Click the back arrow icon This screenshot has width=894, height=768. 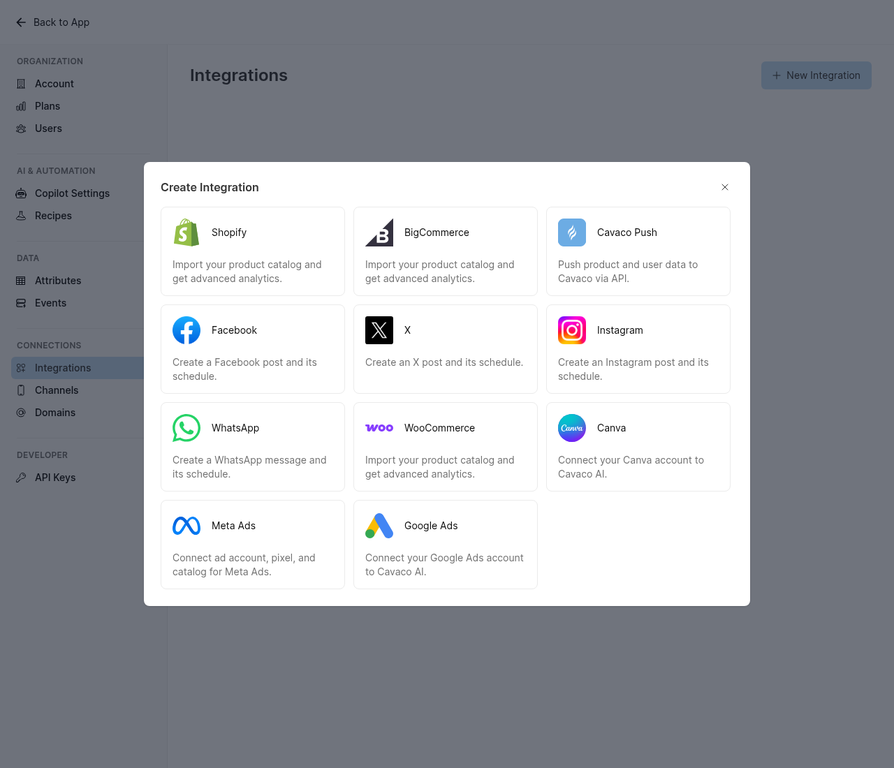(x=21, y=22)
